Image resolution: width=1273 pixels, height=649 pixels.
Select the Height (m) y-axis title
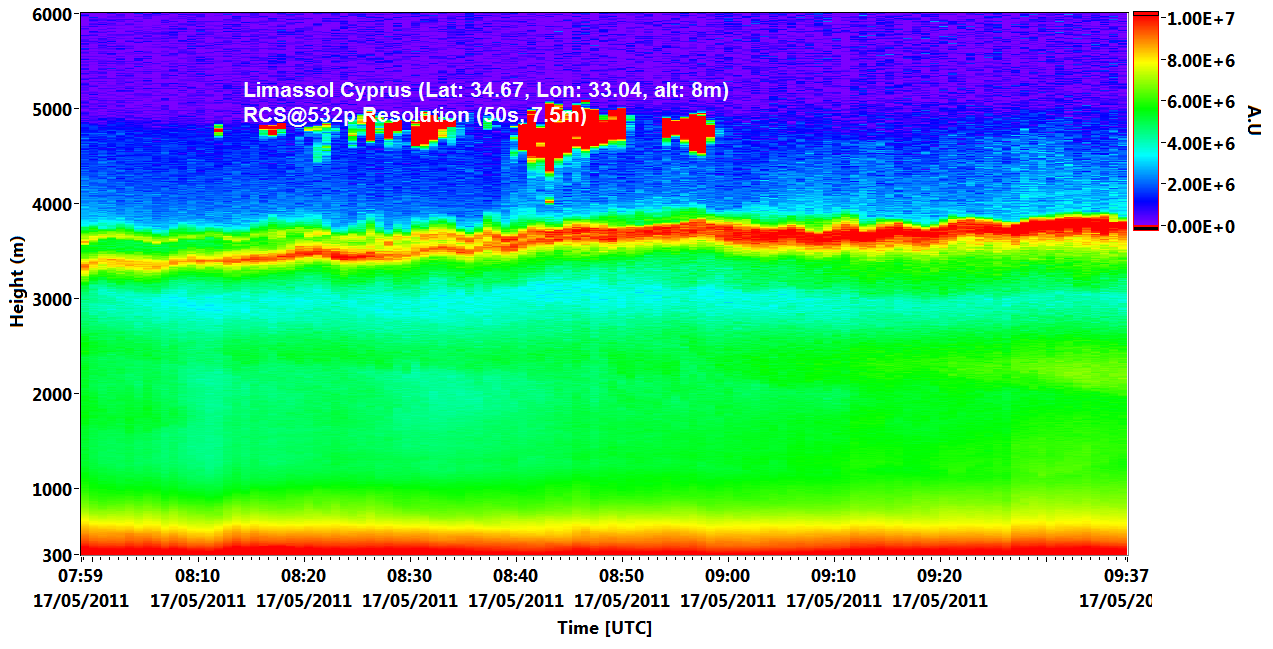(17, 282)
